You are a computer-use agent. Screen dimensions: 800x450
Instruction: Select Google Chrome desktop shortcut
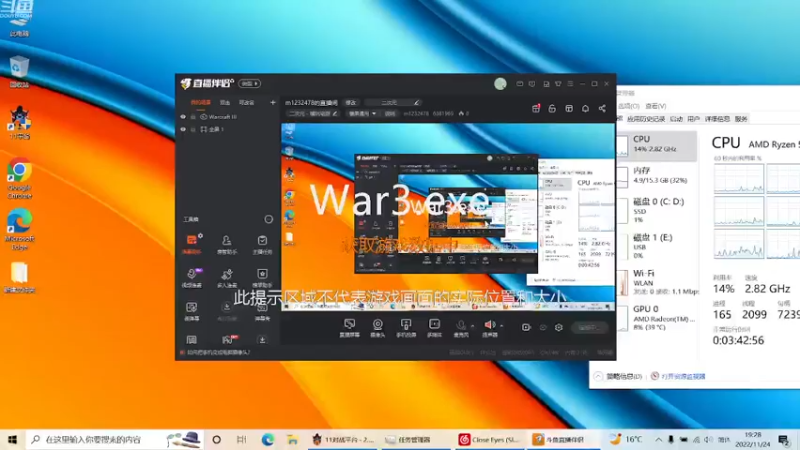19,178
